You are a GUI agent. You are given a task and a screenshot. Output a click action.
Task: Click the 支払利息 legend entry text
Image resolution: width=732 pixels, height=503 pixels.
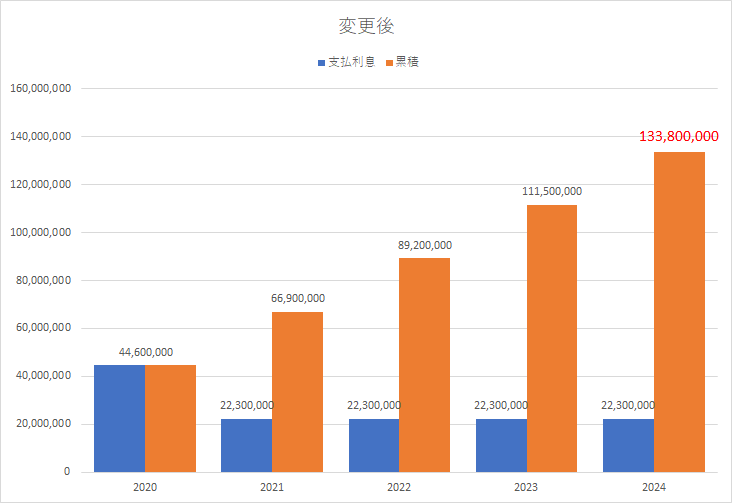coord(351,62)
